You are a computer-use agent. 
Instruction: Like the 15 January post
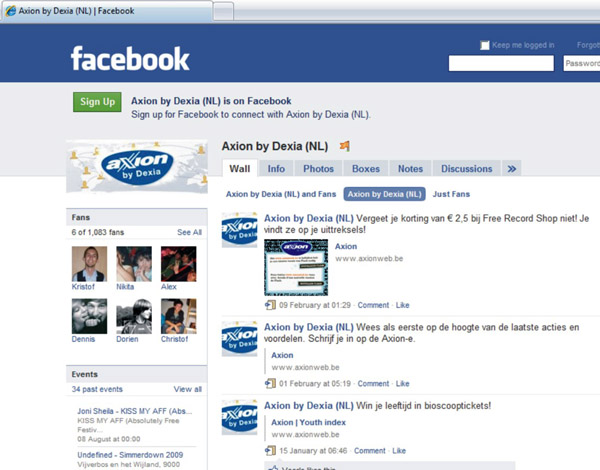pos(399,450)
